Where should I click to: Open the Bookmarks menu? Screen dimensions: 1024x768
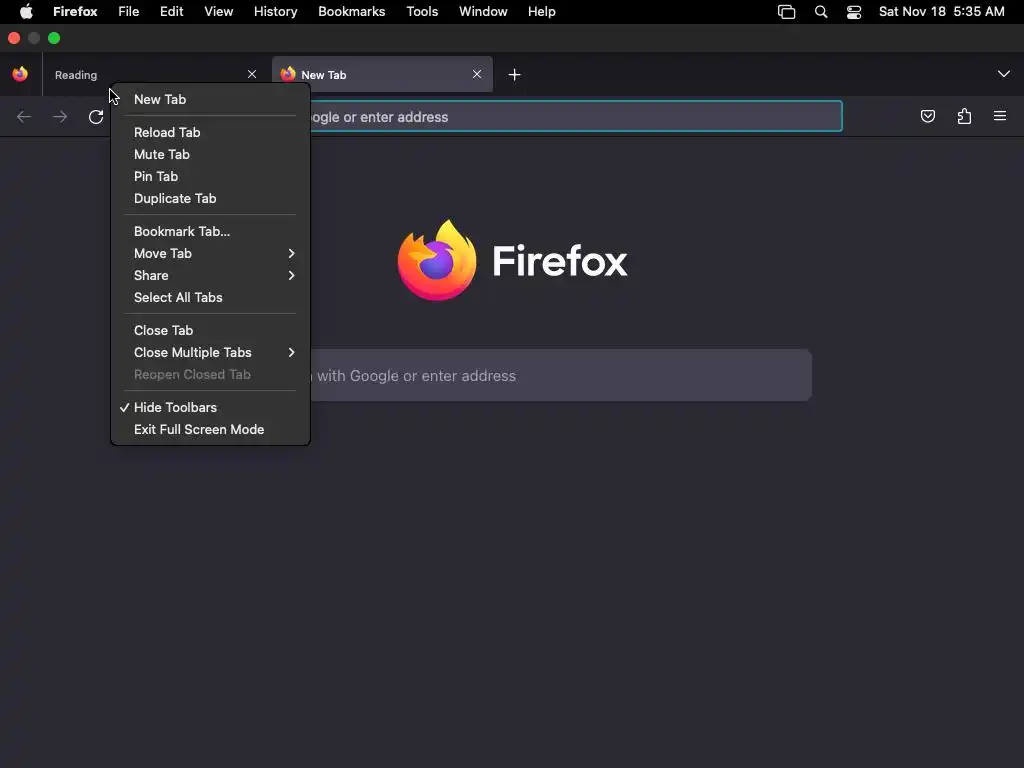tap(351, 12)
